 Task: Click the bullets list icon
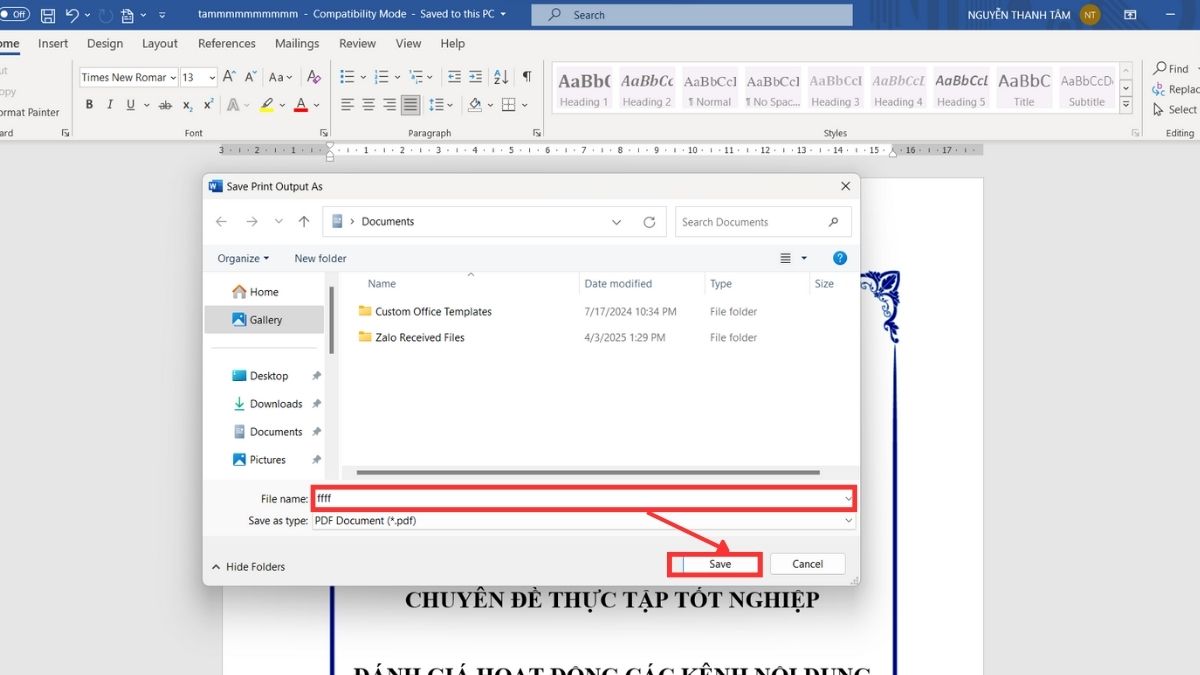(x=347, y=77)
